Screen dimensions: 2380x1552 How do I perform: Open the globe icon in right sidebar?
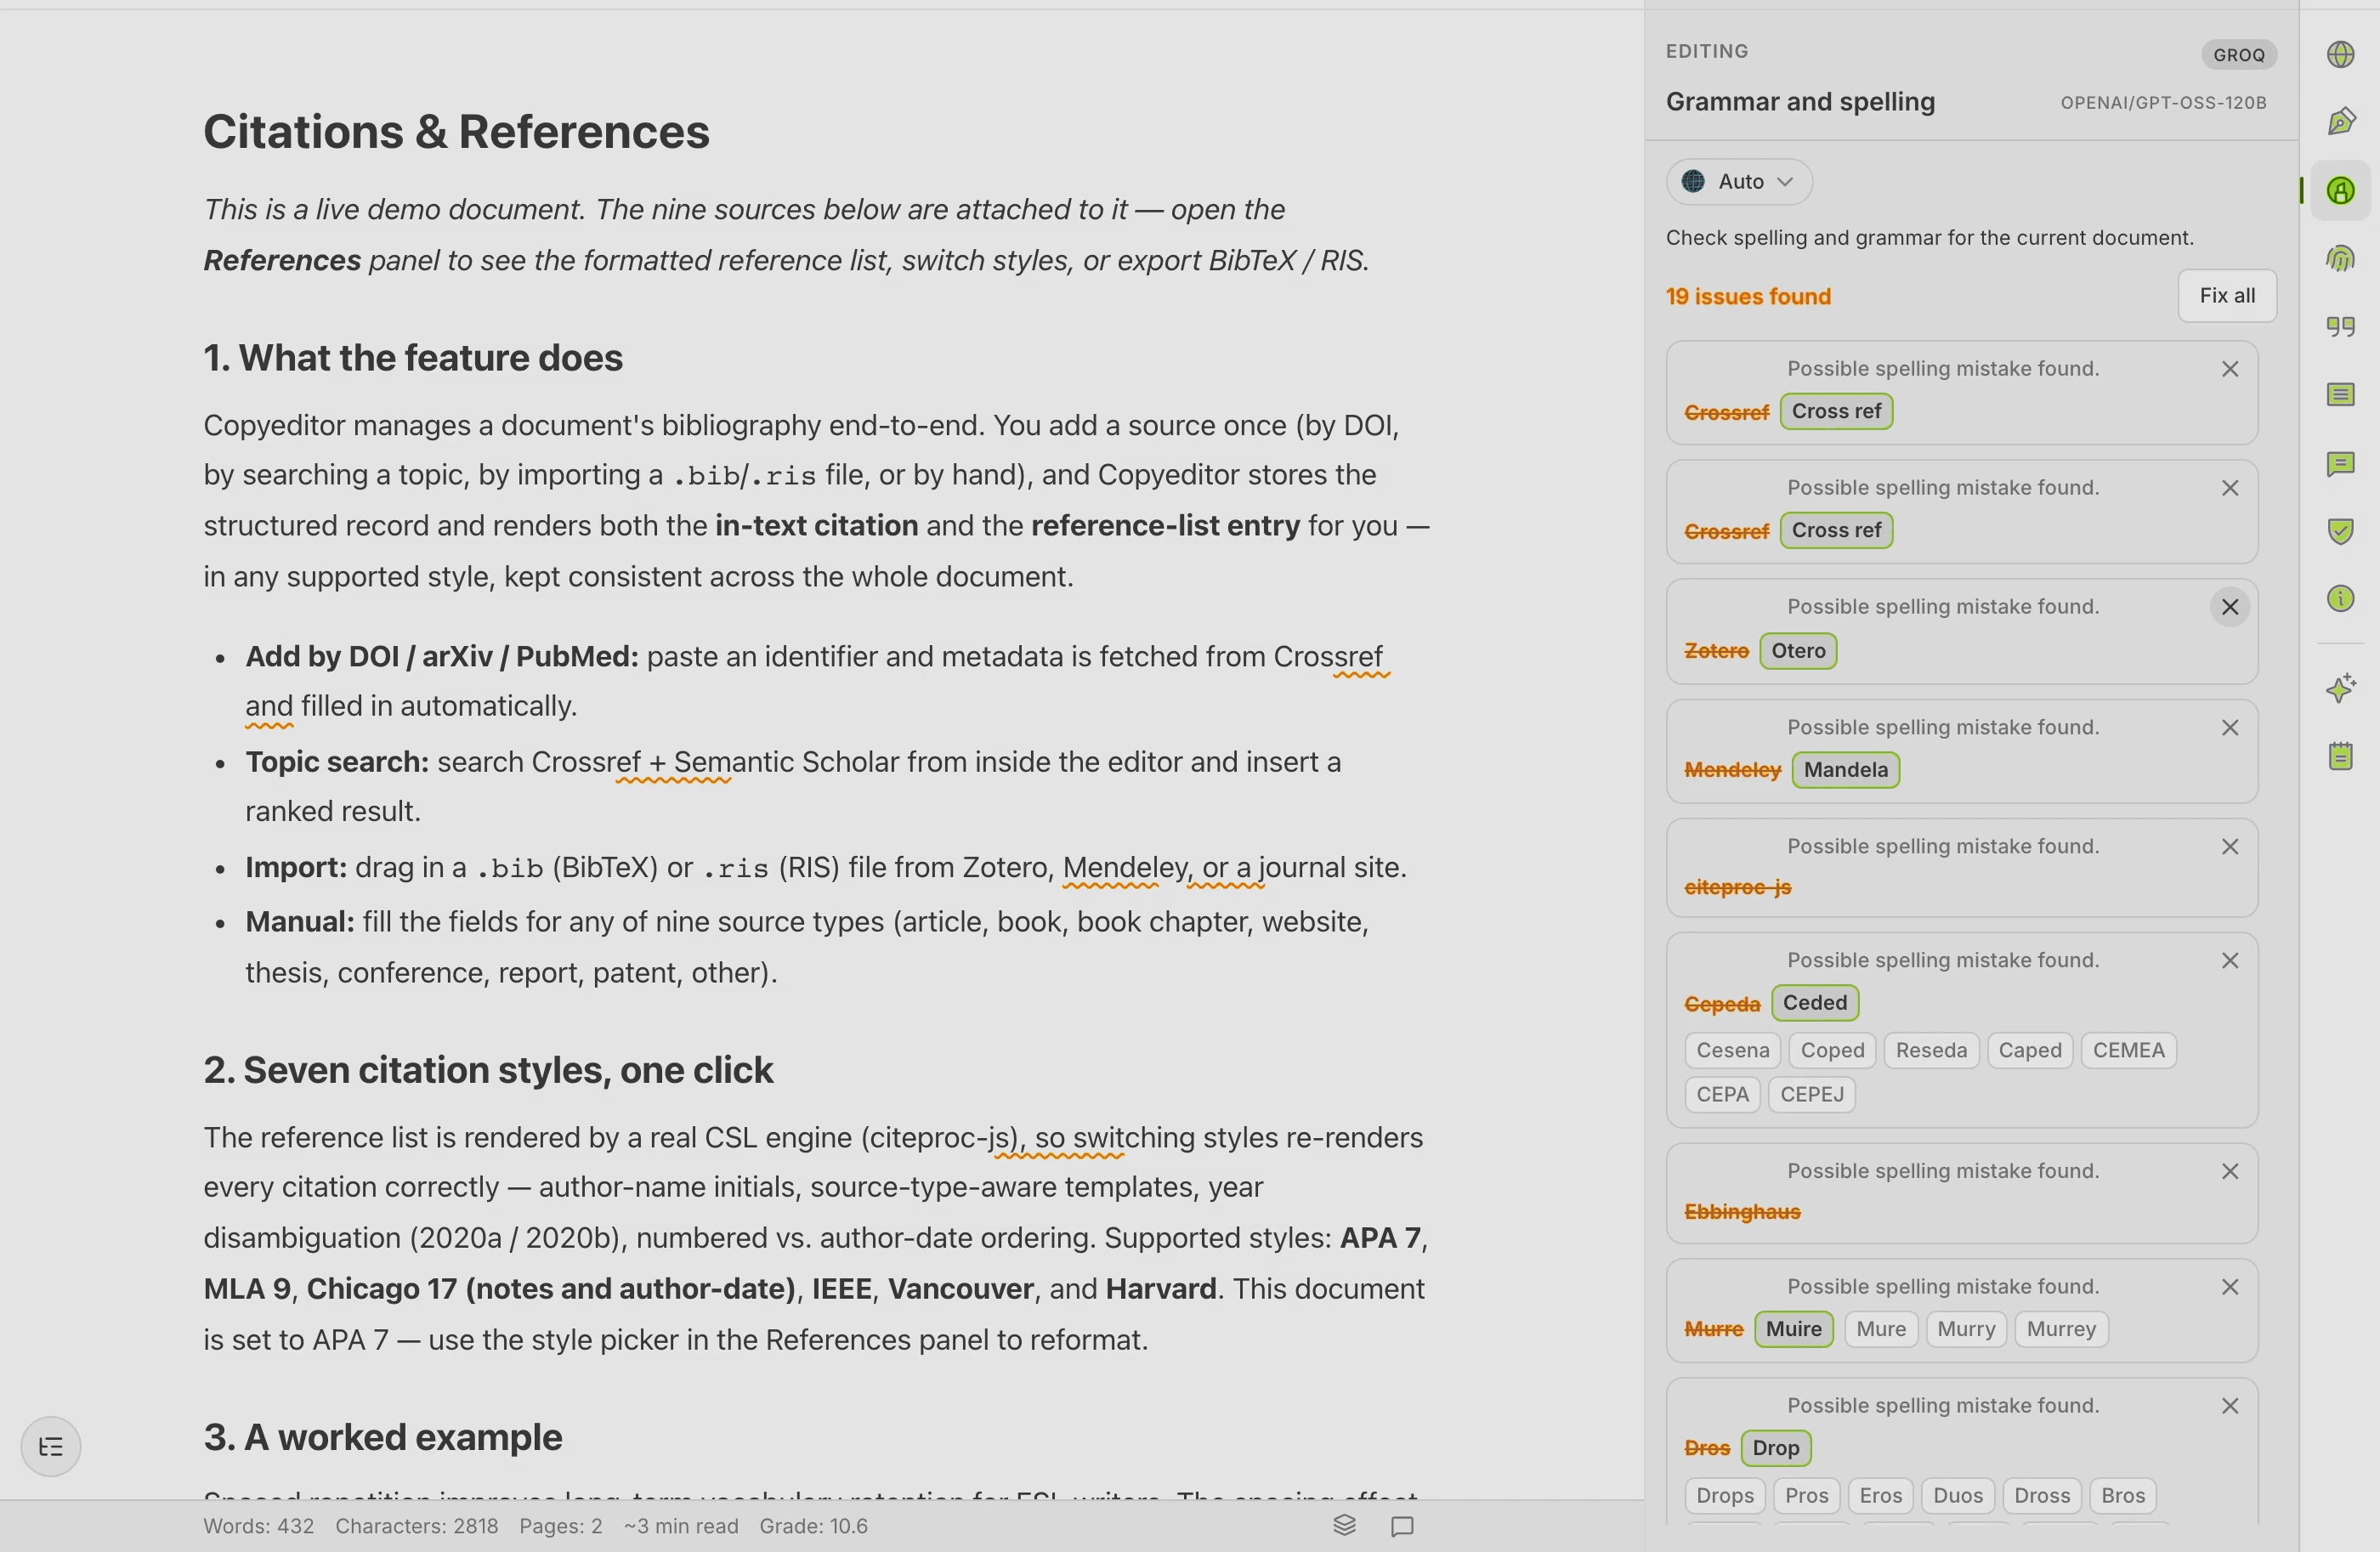[2340, 54]
